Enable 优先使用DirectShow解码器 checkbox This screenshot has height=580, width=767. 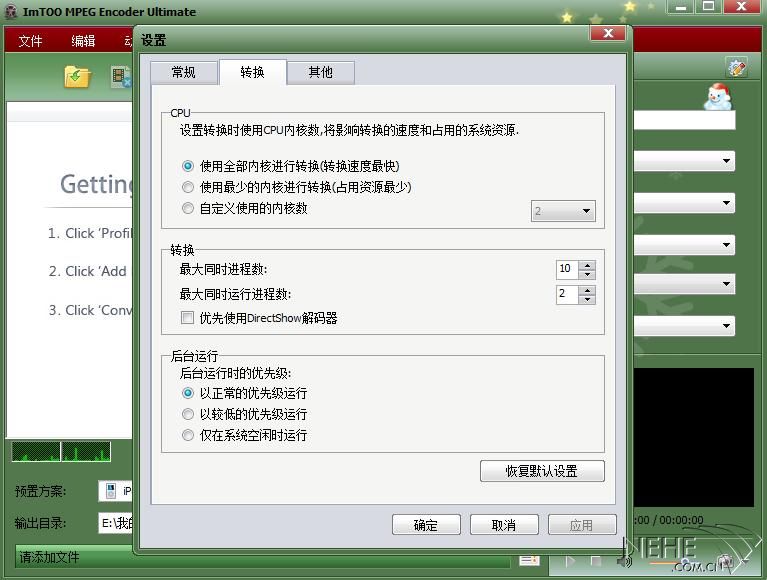click(x=188, y=318)
